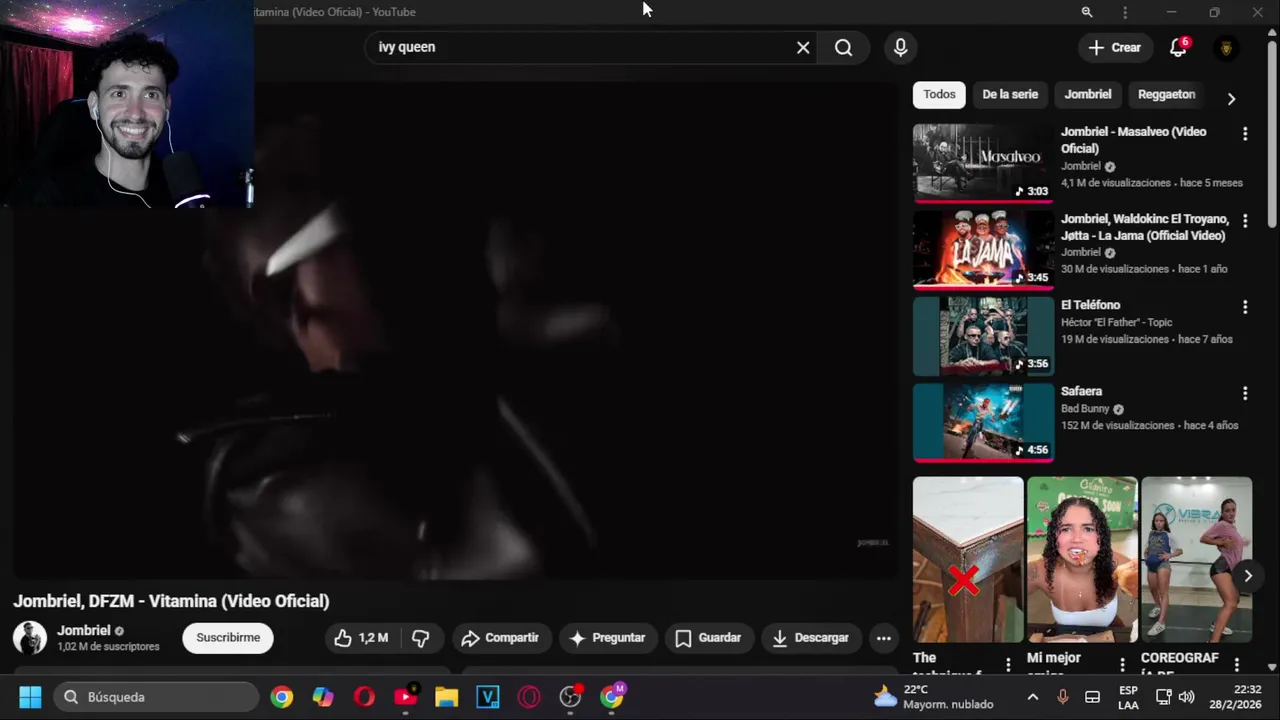Open options for Safaera video
The height and width of the screenshot is (720, 1280).
click(1245, 393)
